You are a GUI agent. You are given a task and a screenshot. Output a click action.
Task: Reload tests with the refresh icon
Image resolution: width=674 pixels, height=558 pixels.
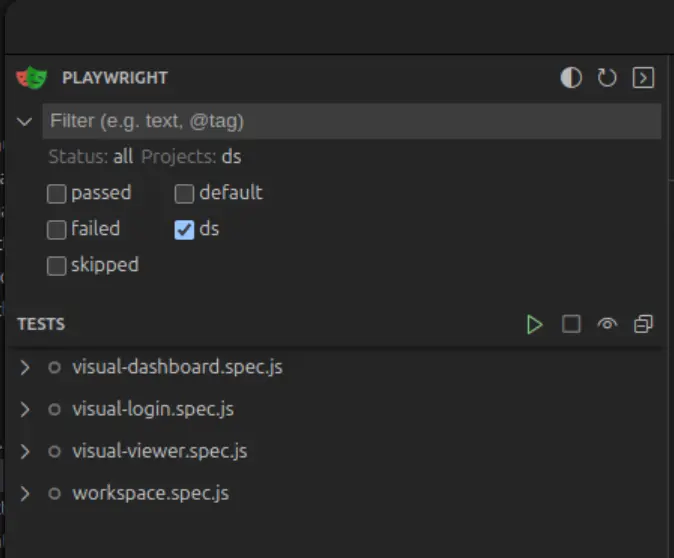coord(607,78)
